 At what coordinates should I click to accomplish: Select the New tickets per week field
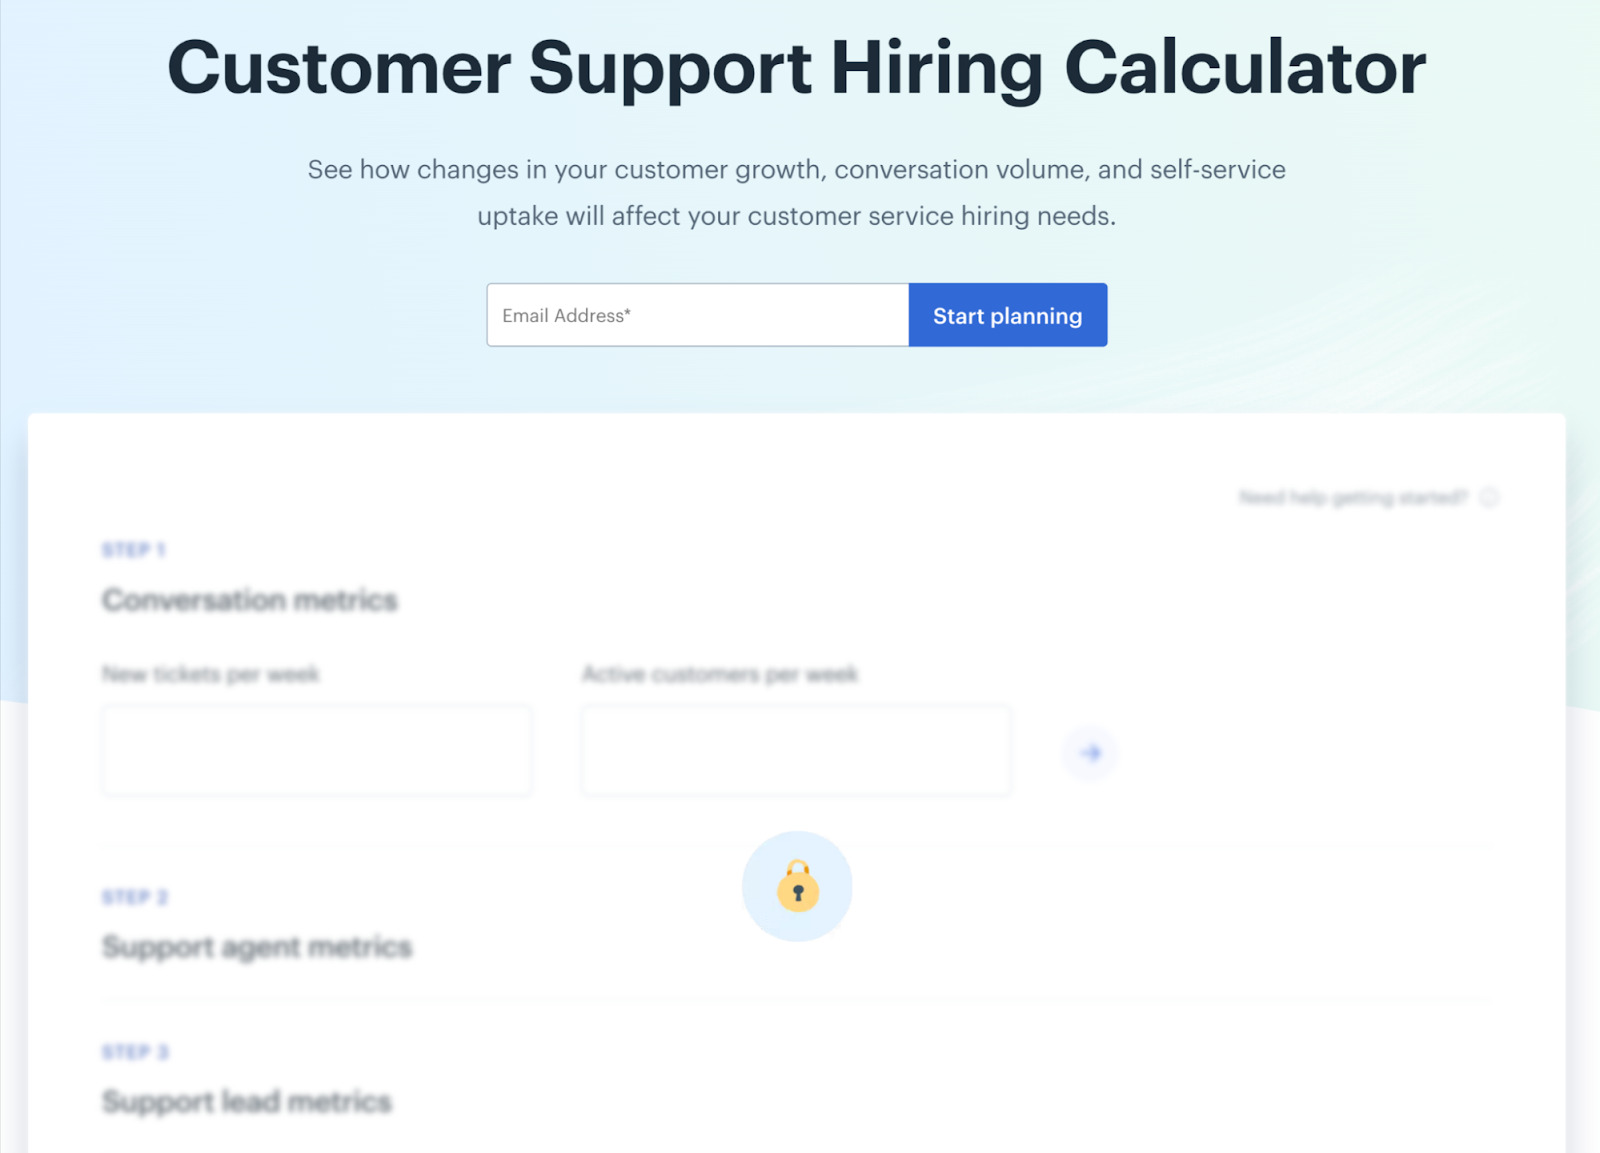[x=316, y=750]
